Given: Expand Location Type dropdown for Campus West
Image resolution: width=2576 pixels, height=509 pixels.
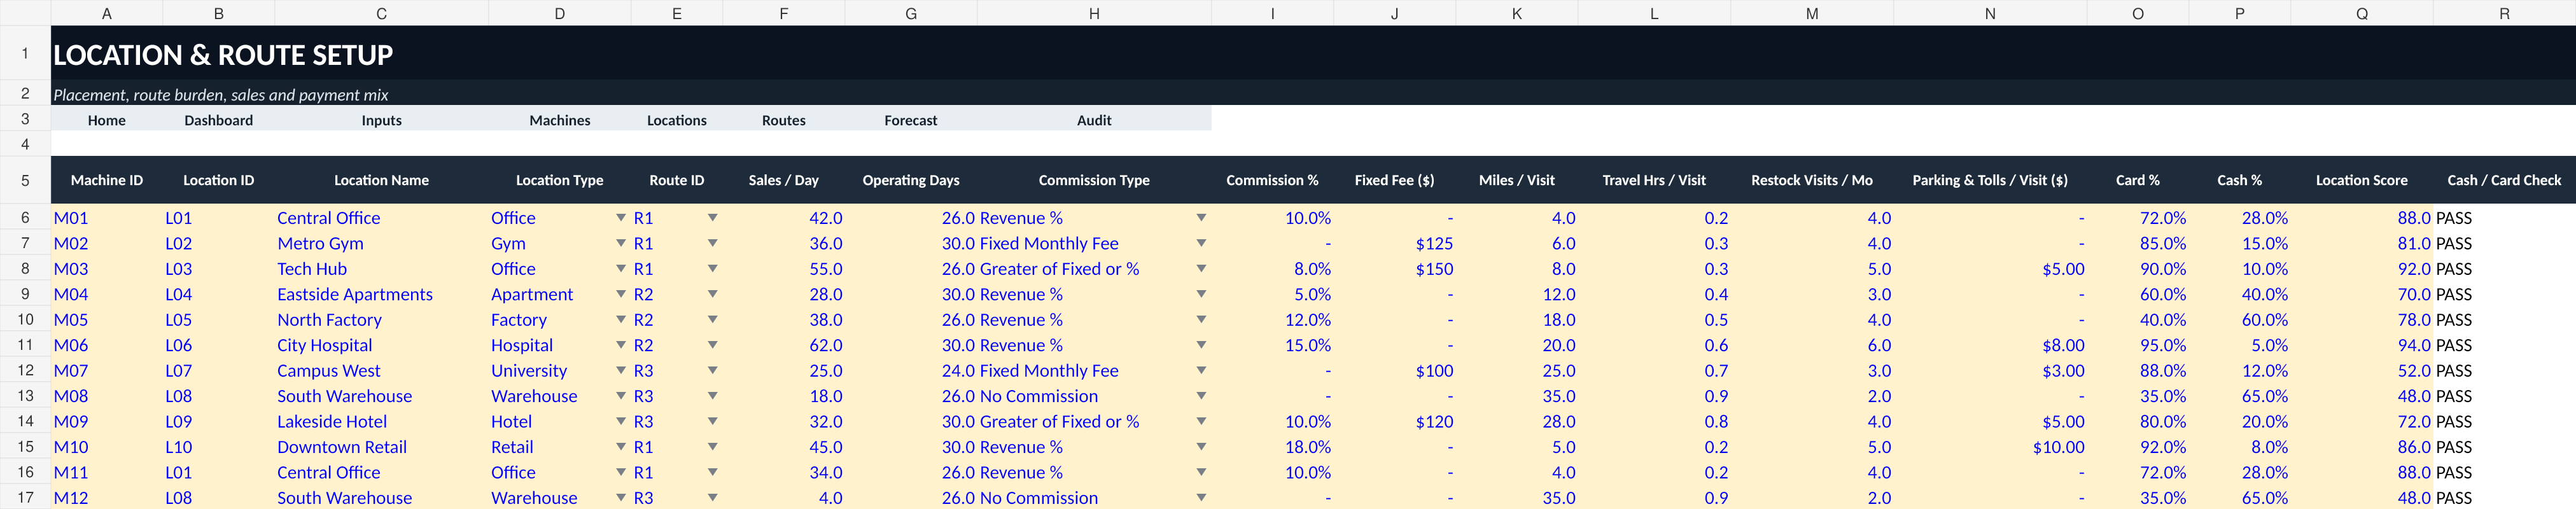Looking at the screenshot, I should coord(621,370).
